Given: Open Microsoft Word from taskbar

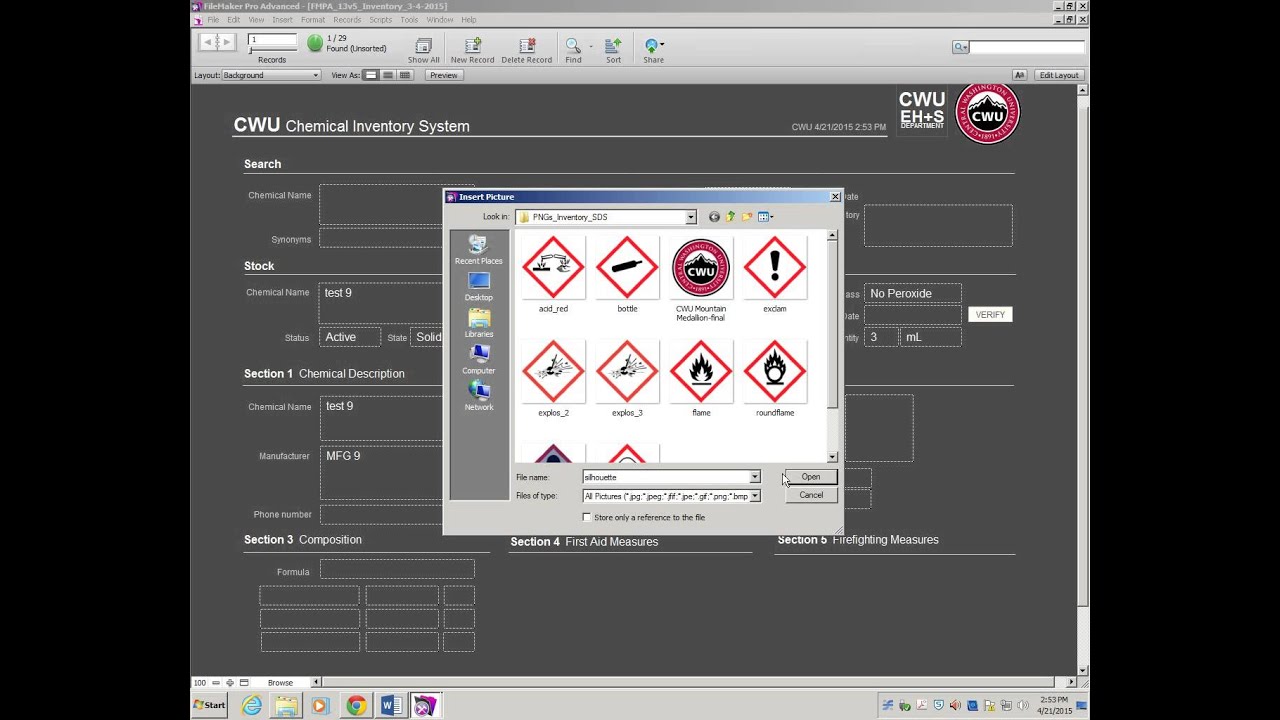Looking at the screenshot, I should tap(391, 706).
